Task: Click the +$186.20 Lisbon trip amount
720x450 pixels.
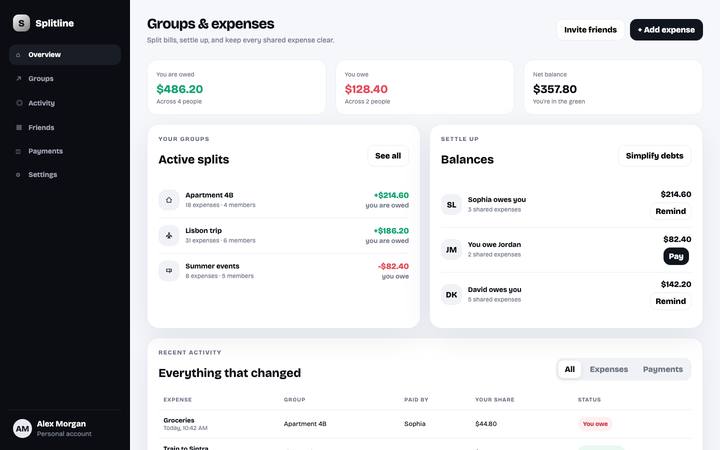Action: click(391, 231)
